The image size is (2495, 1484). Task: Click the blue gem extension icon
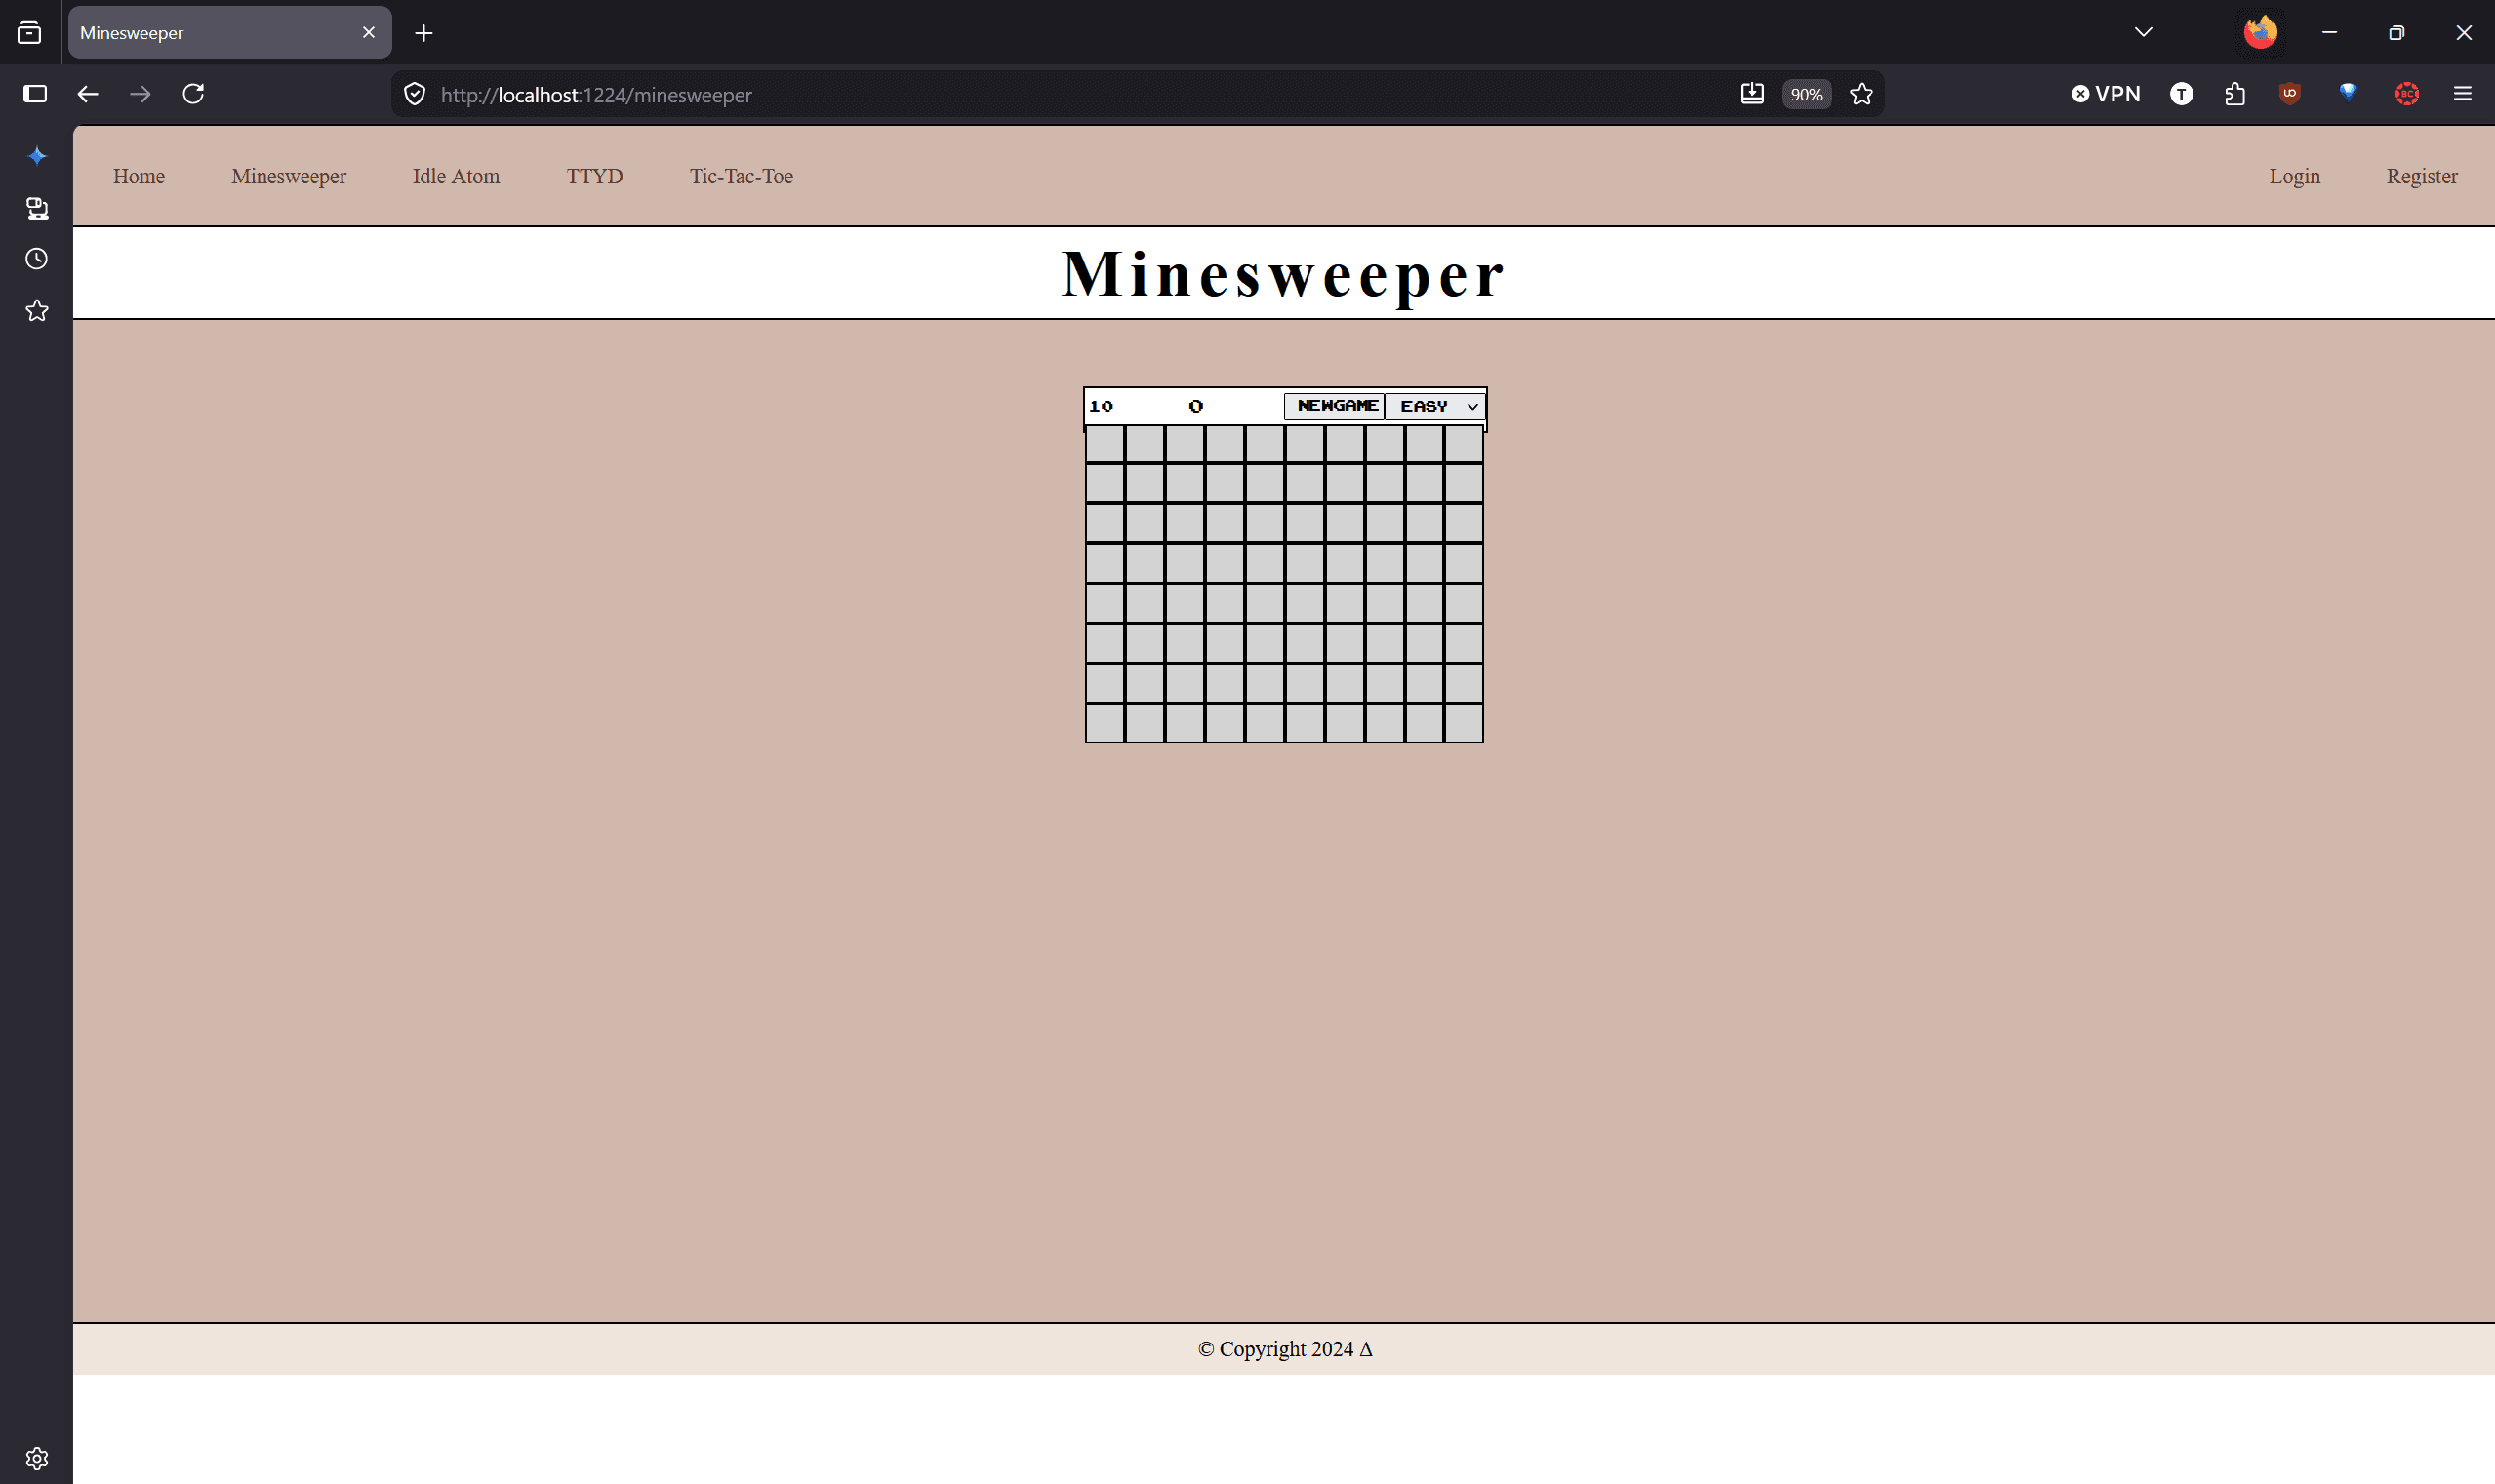point(2348,94)
